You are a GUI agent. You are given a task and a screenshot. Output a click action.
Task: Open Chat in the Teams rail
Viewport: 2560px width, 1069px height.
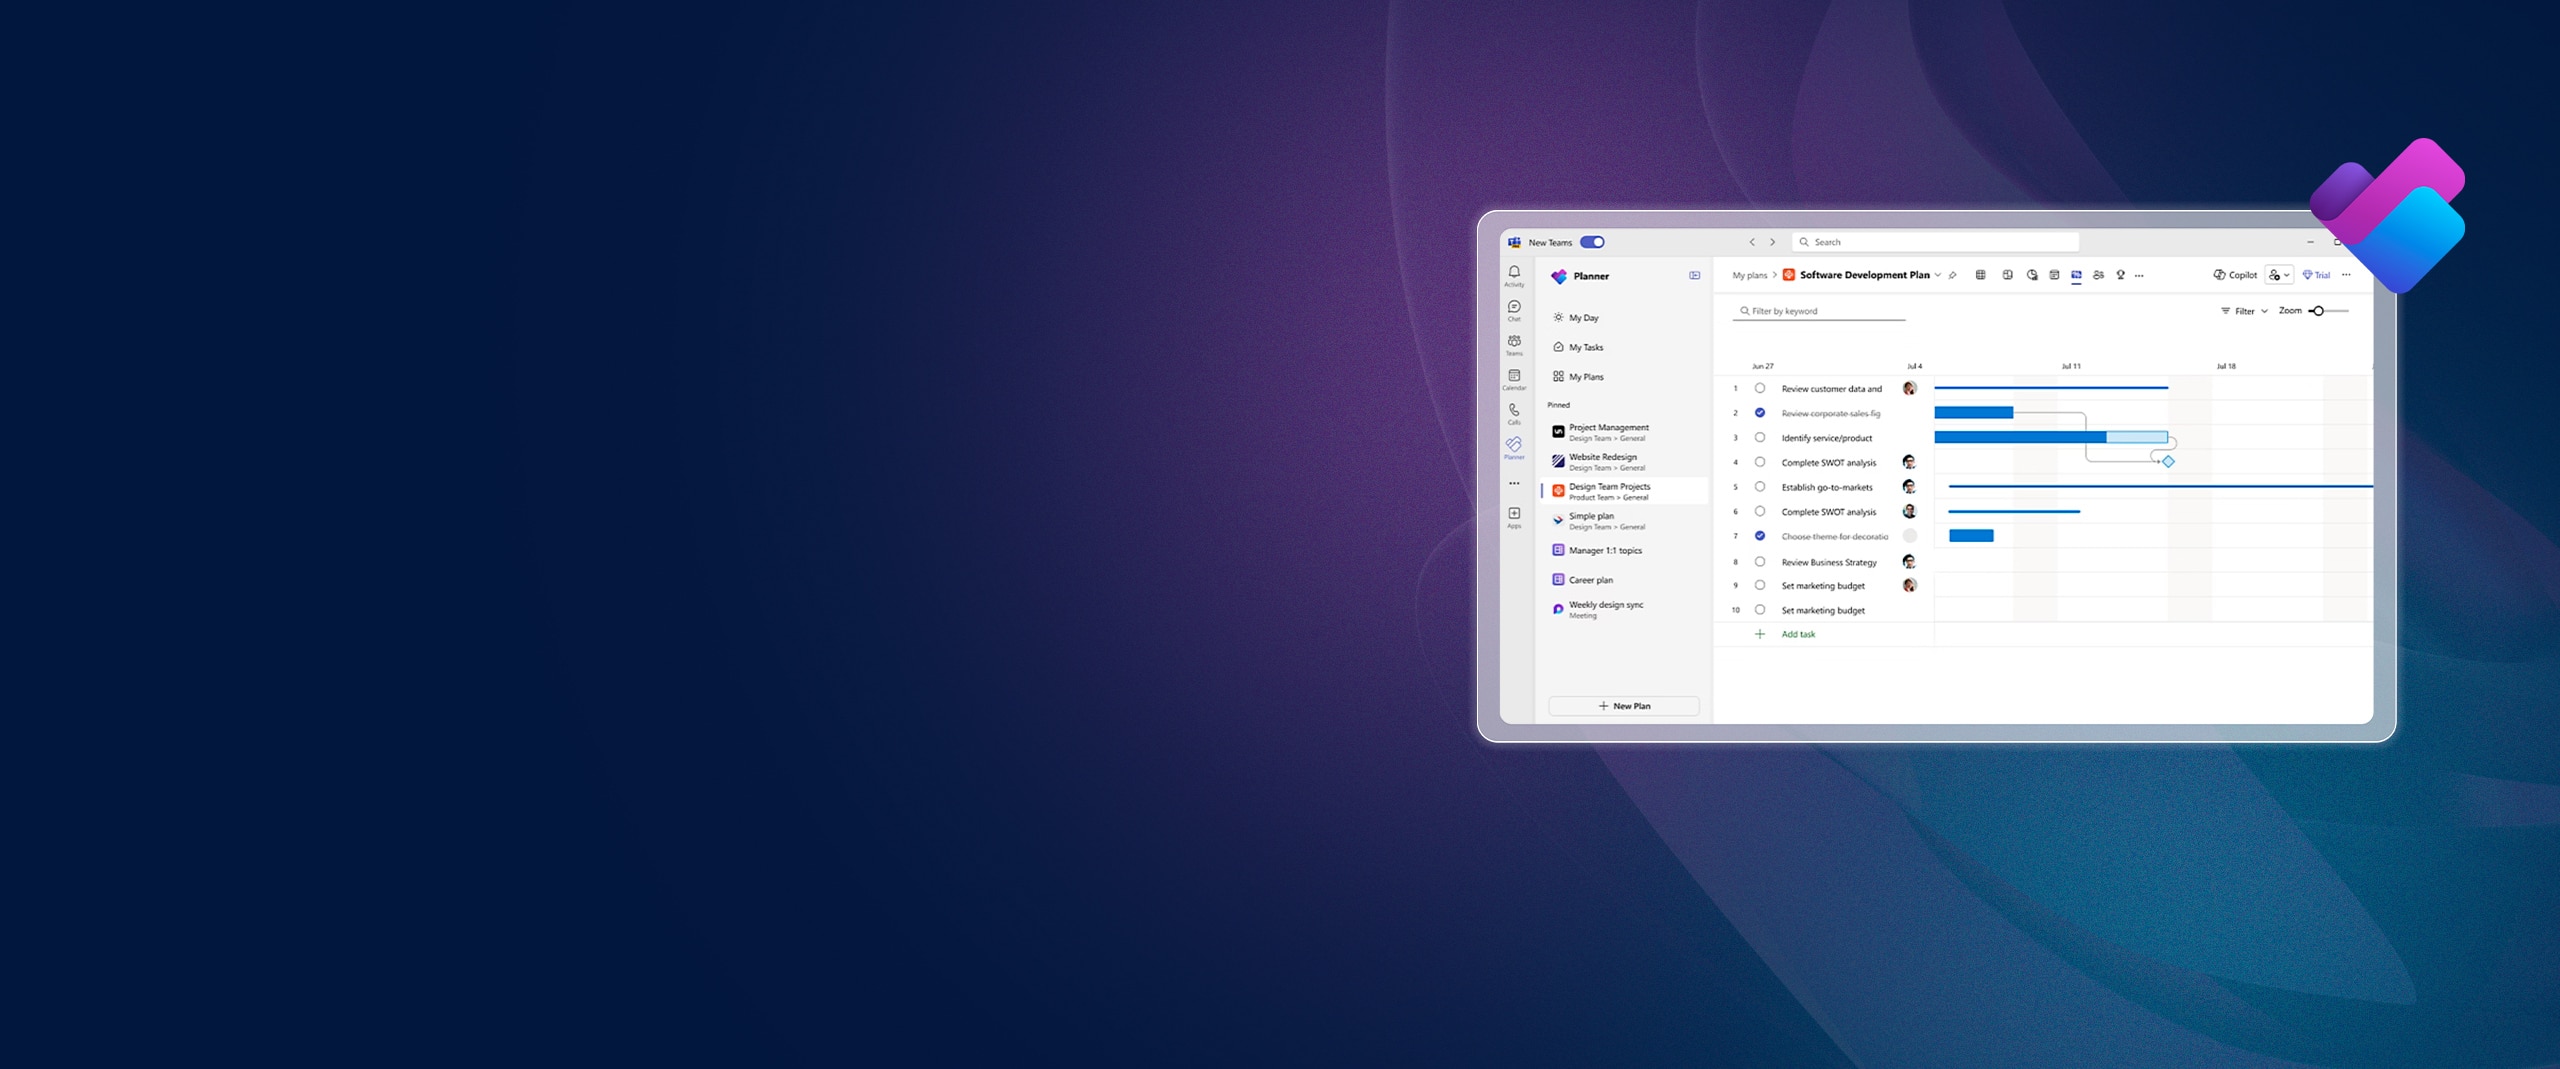(1514, 308)
